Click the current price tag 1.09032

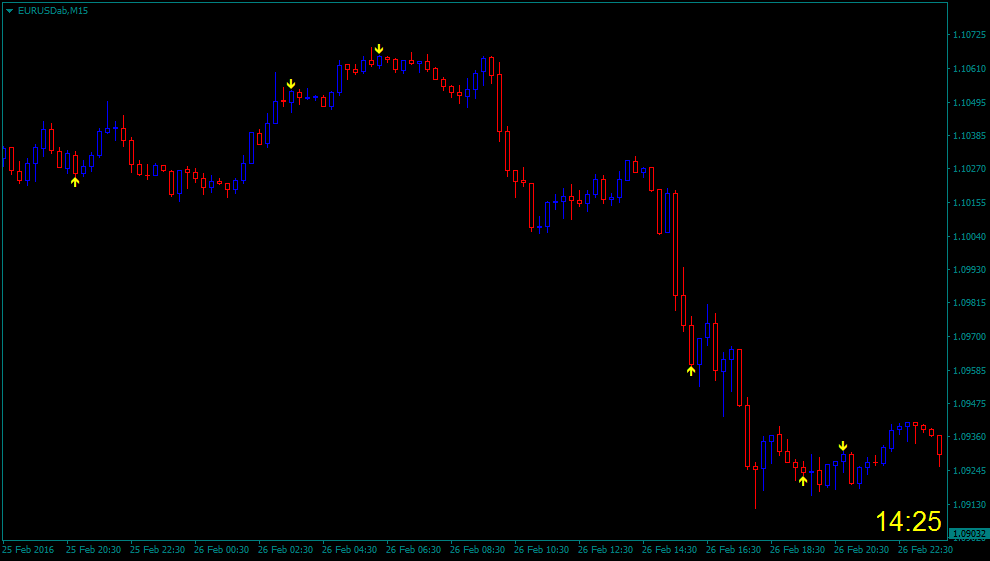(969, 534)
